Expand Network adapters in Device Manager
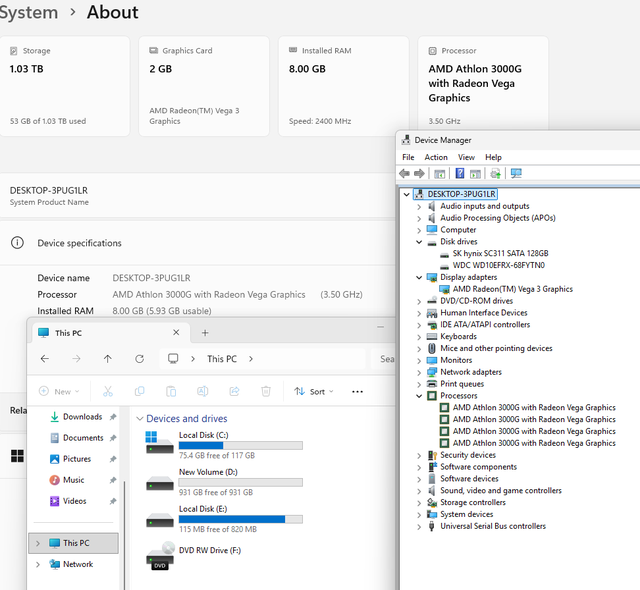Viewport: 640px width, 590px height. (x=419, y=372)
